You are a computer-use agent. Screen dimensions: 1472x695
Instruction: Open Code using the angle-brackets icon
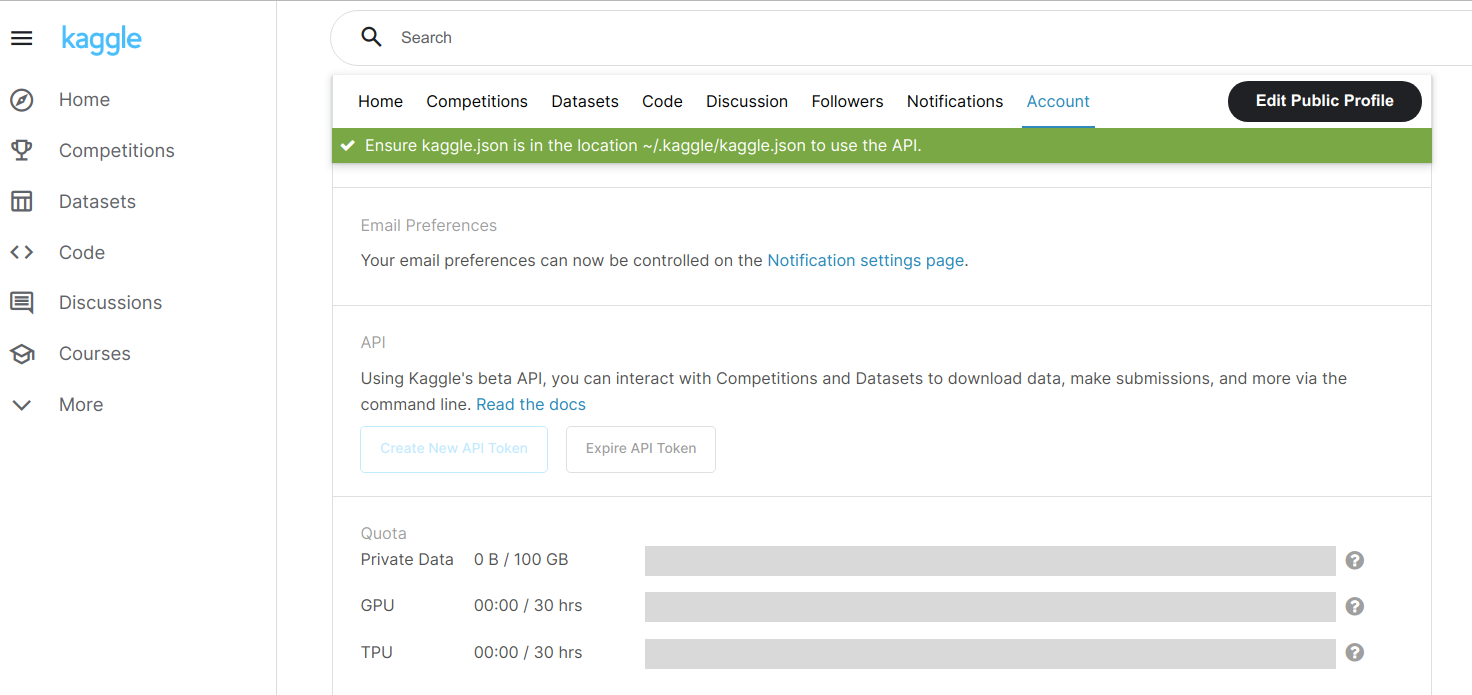pos(22,252)
